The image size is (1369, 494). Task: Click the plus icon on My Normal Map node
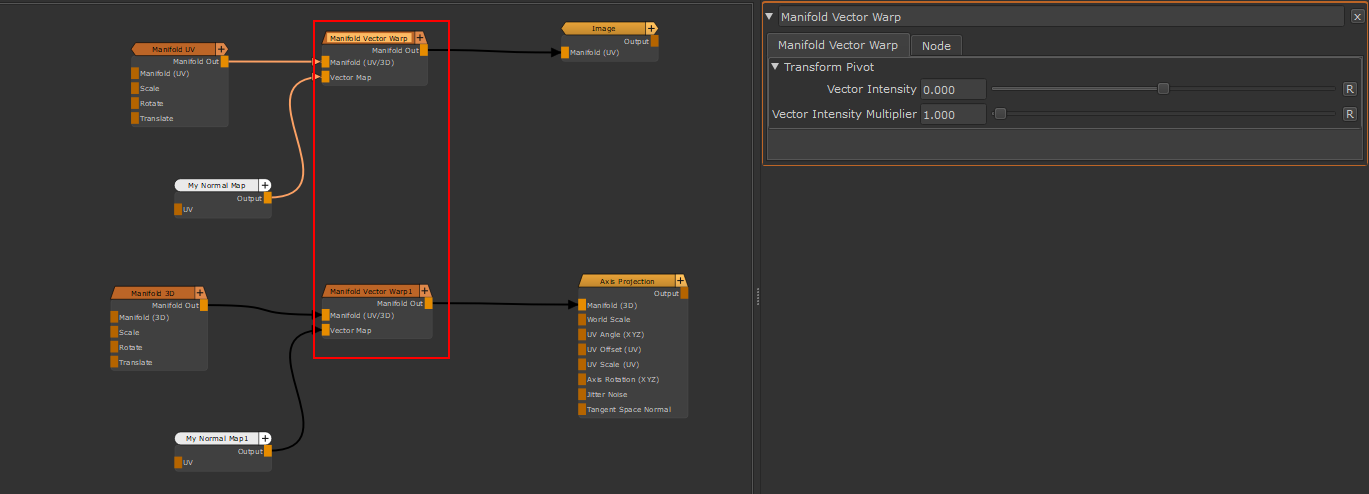265,185
